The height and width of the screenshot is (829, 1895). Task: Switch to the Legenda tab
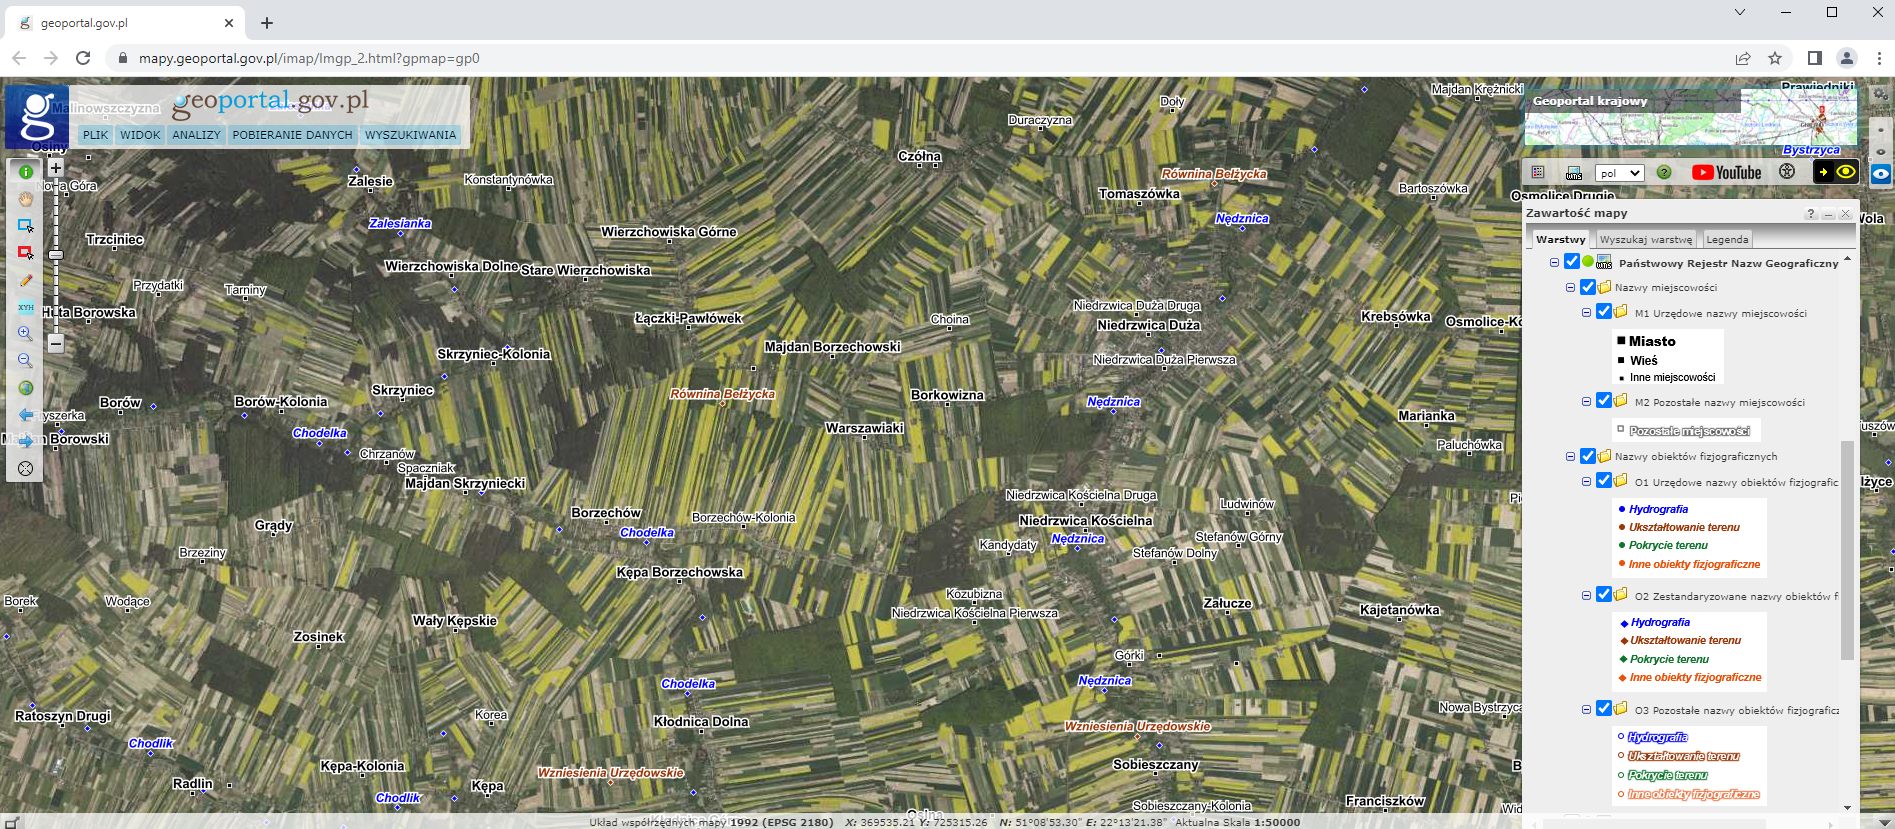click(x=1727, y=240)
